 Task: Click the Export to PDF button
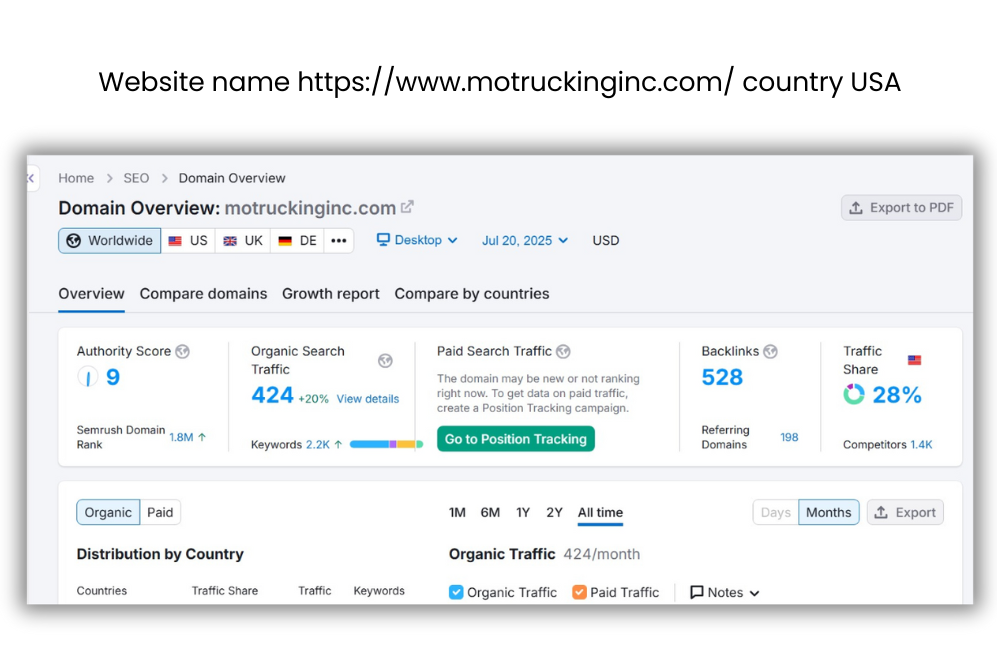901,208
